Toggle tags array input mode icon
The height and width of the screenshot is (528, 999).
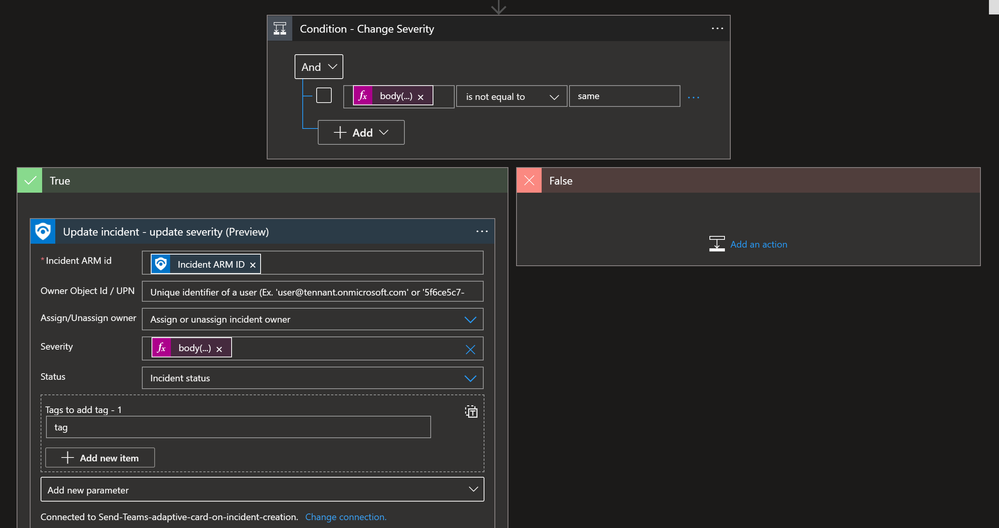click(x=471, y=411)
